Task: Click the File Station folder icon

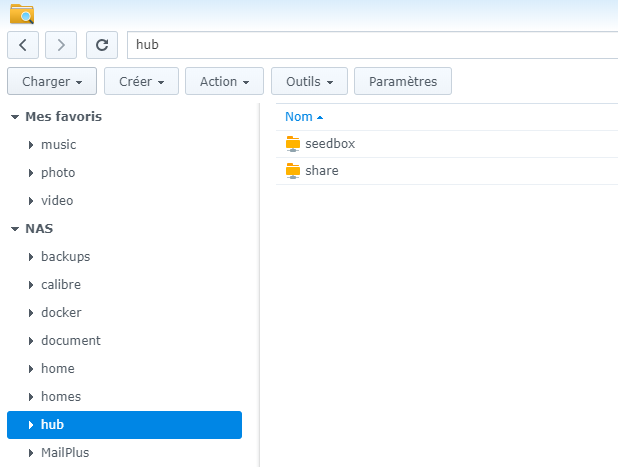Action: pyautogui.click(x=21, y=14)
